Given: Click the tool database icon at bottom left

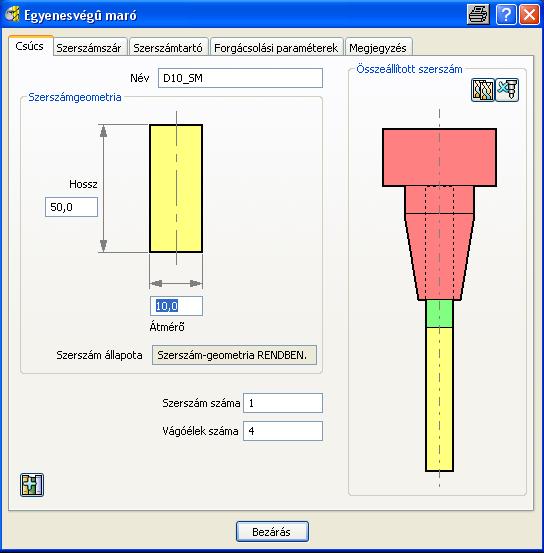Looking at the screenshot, I should click(32, 485).
